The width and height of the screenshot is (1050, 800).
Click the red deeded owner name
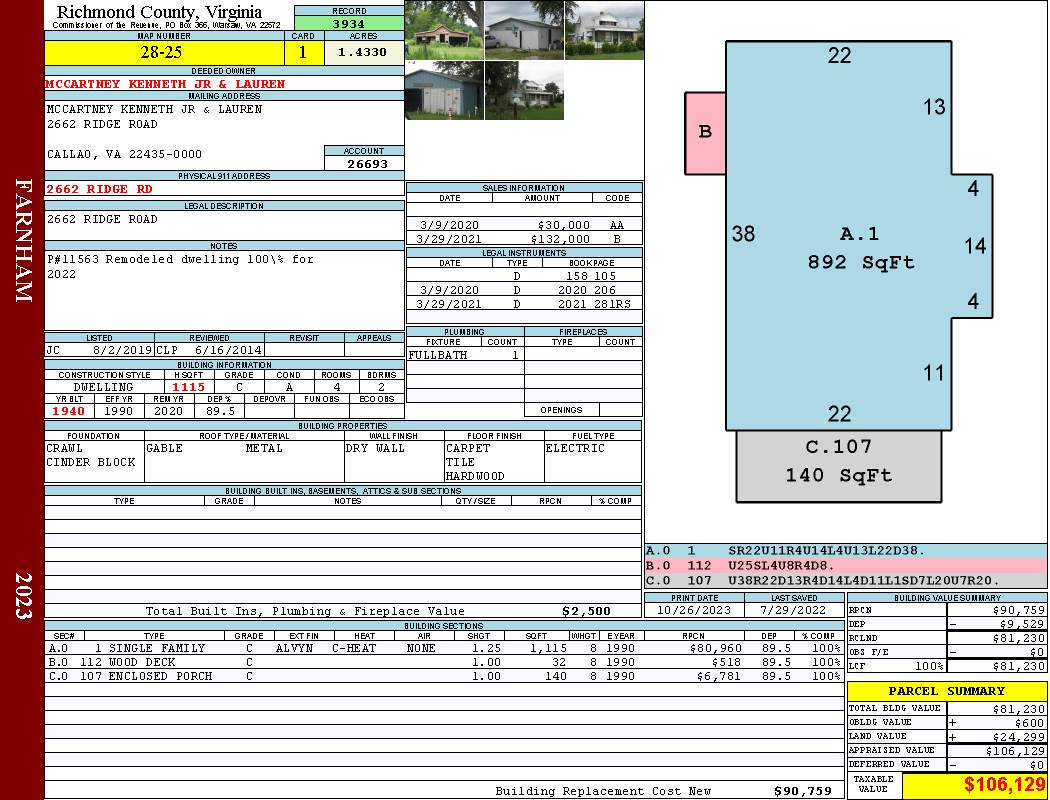click(x=165, y=84)
